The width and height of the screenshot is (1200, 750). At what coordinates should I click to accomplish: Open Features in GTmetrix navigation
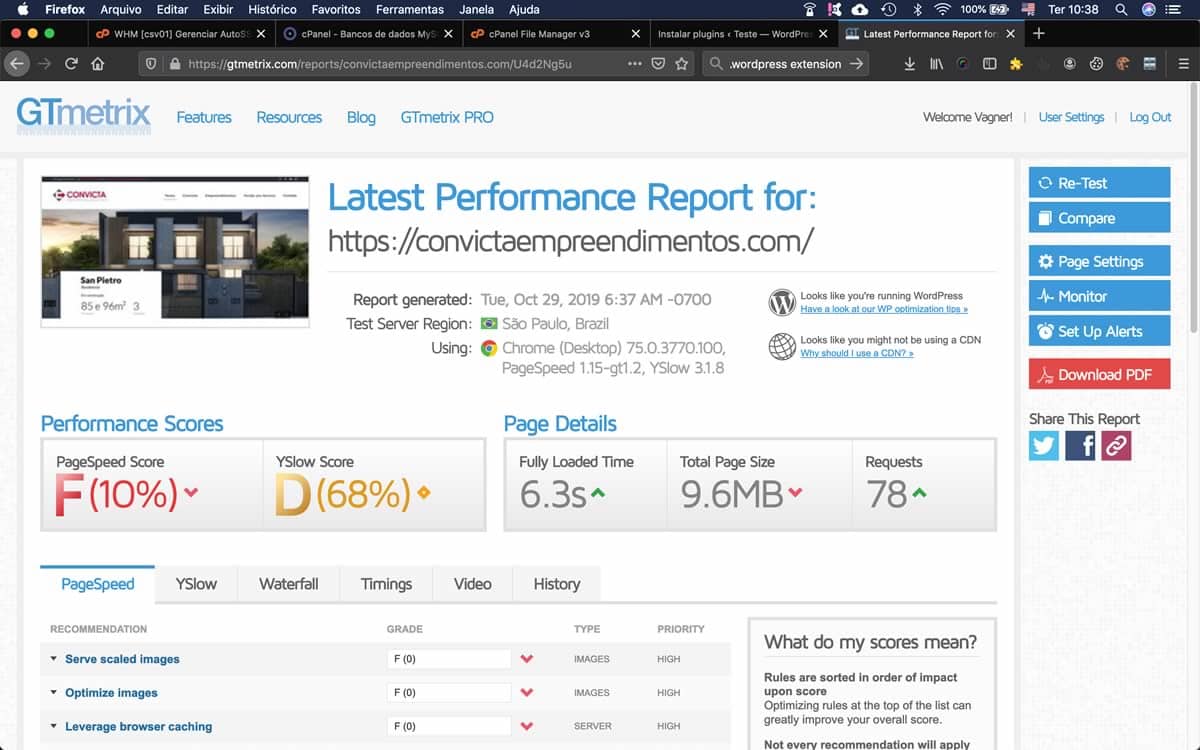pyautogui.click(x=204, y=117)
